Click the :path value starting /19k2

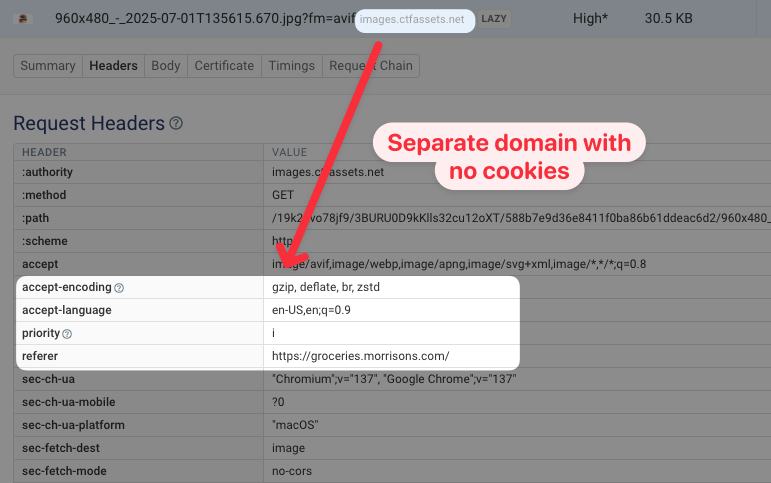pos(521,218)
